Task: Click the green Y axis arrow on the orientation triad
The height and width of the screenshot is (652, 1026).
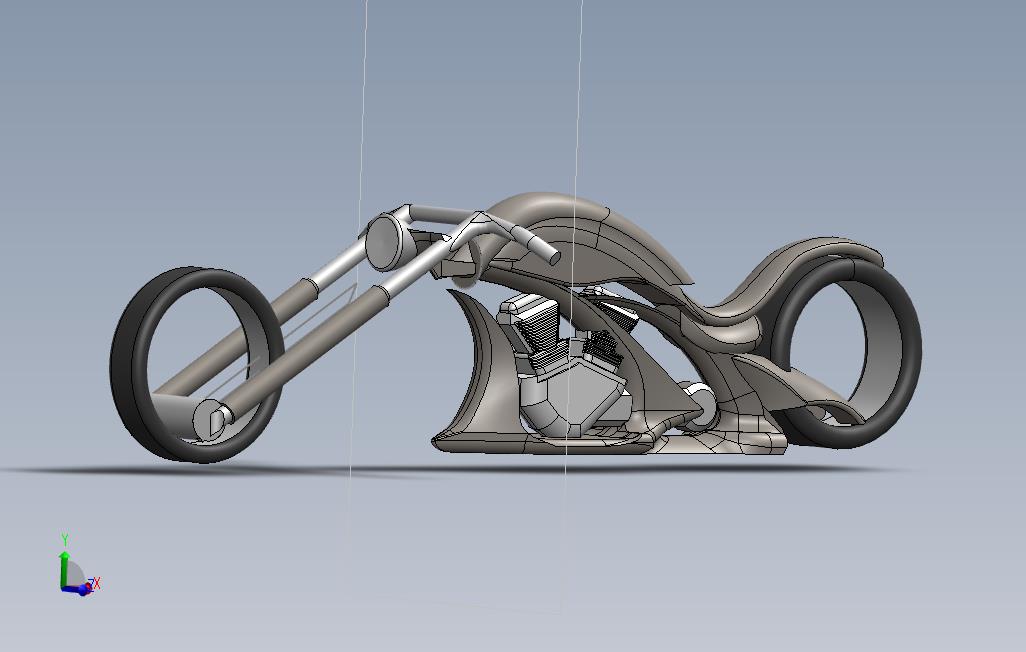Action: [x=64, y=568]
